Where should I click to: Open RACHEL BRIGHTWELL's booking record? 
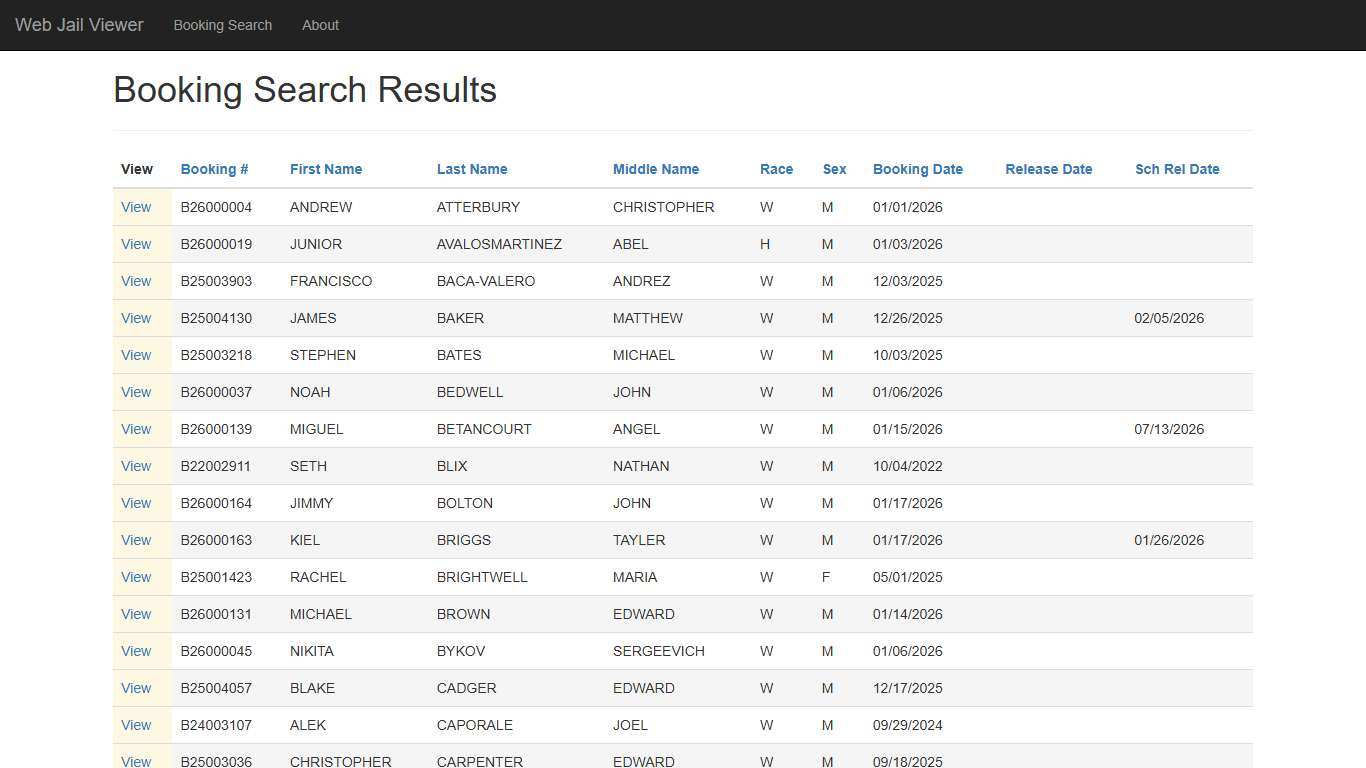(x=136, y=577)
